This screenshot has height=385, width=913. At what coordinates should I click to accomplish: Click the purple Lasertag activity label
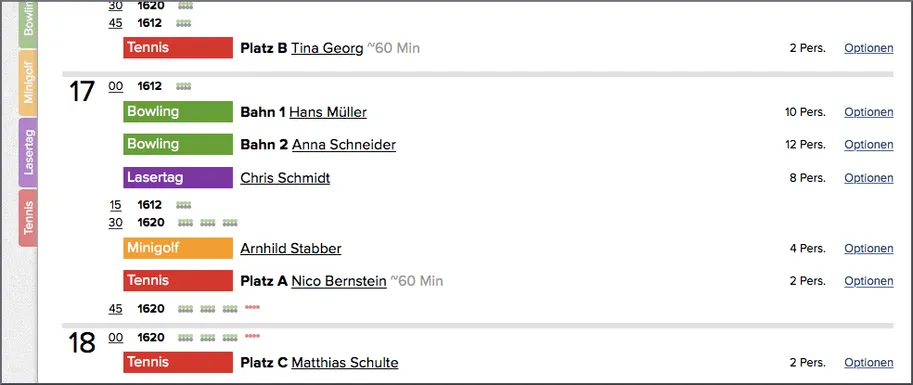[x=178, y=178]
